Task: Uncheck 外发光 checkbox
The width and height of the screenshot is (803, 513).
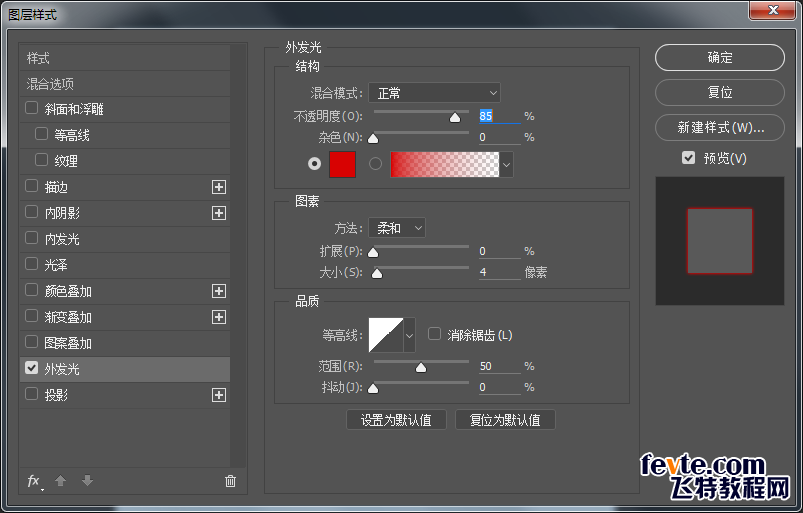Action: pos(32,368)
